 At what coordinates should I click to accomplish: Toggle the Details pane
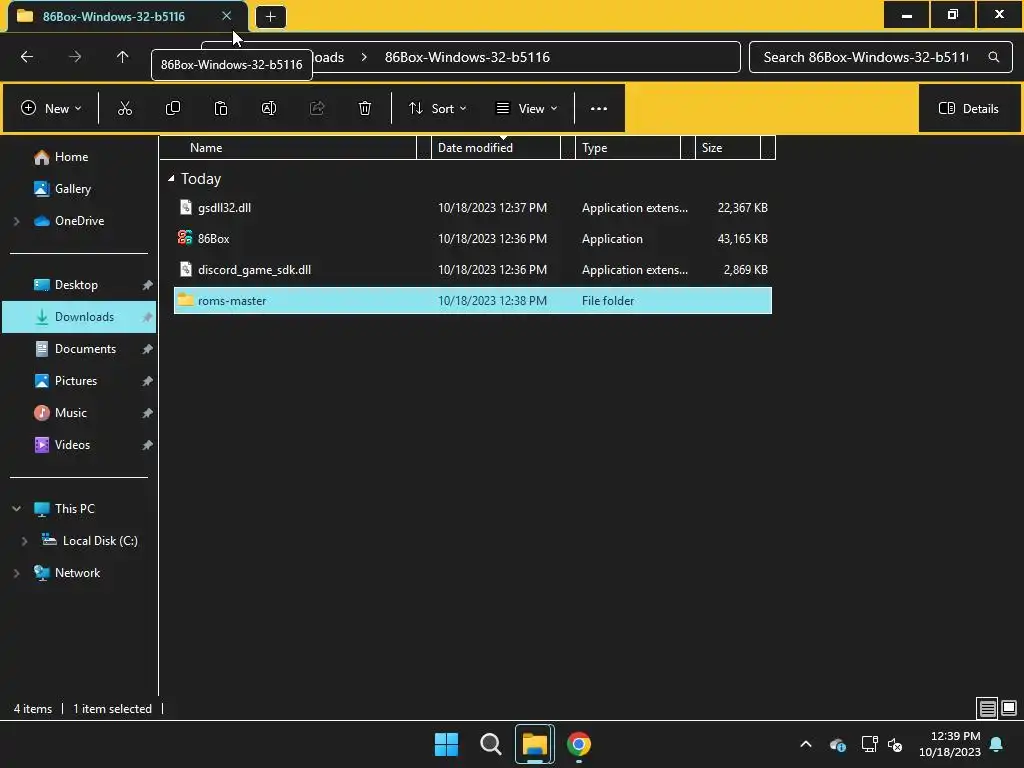(969, 108)
